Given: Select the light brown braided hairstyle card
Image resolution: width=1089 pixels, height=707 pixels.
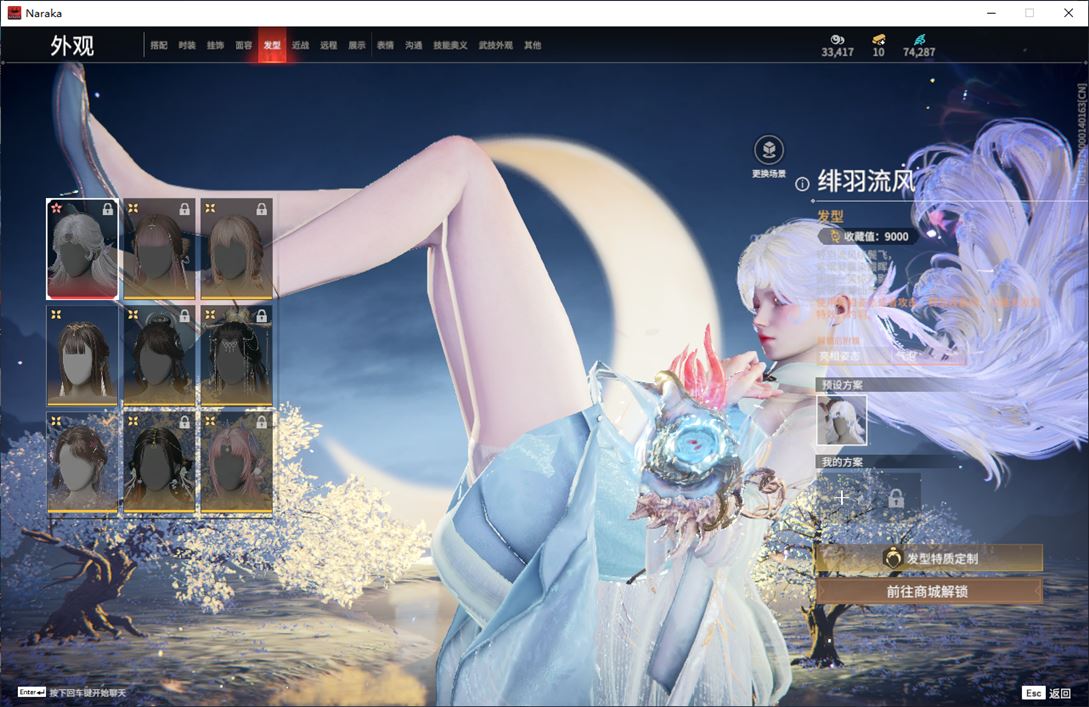Looking at the screenshot, I should tap(236, 249).
